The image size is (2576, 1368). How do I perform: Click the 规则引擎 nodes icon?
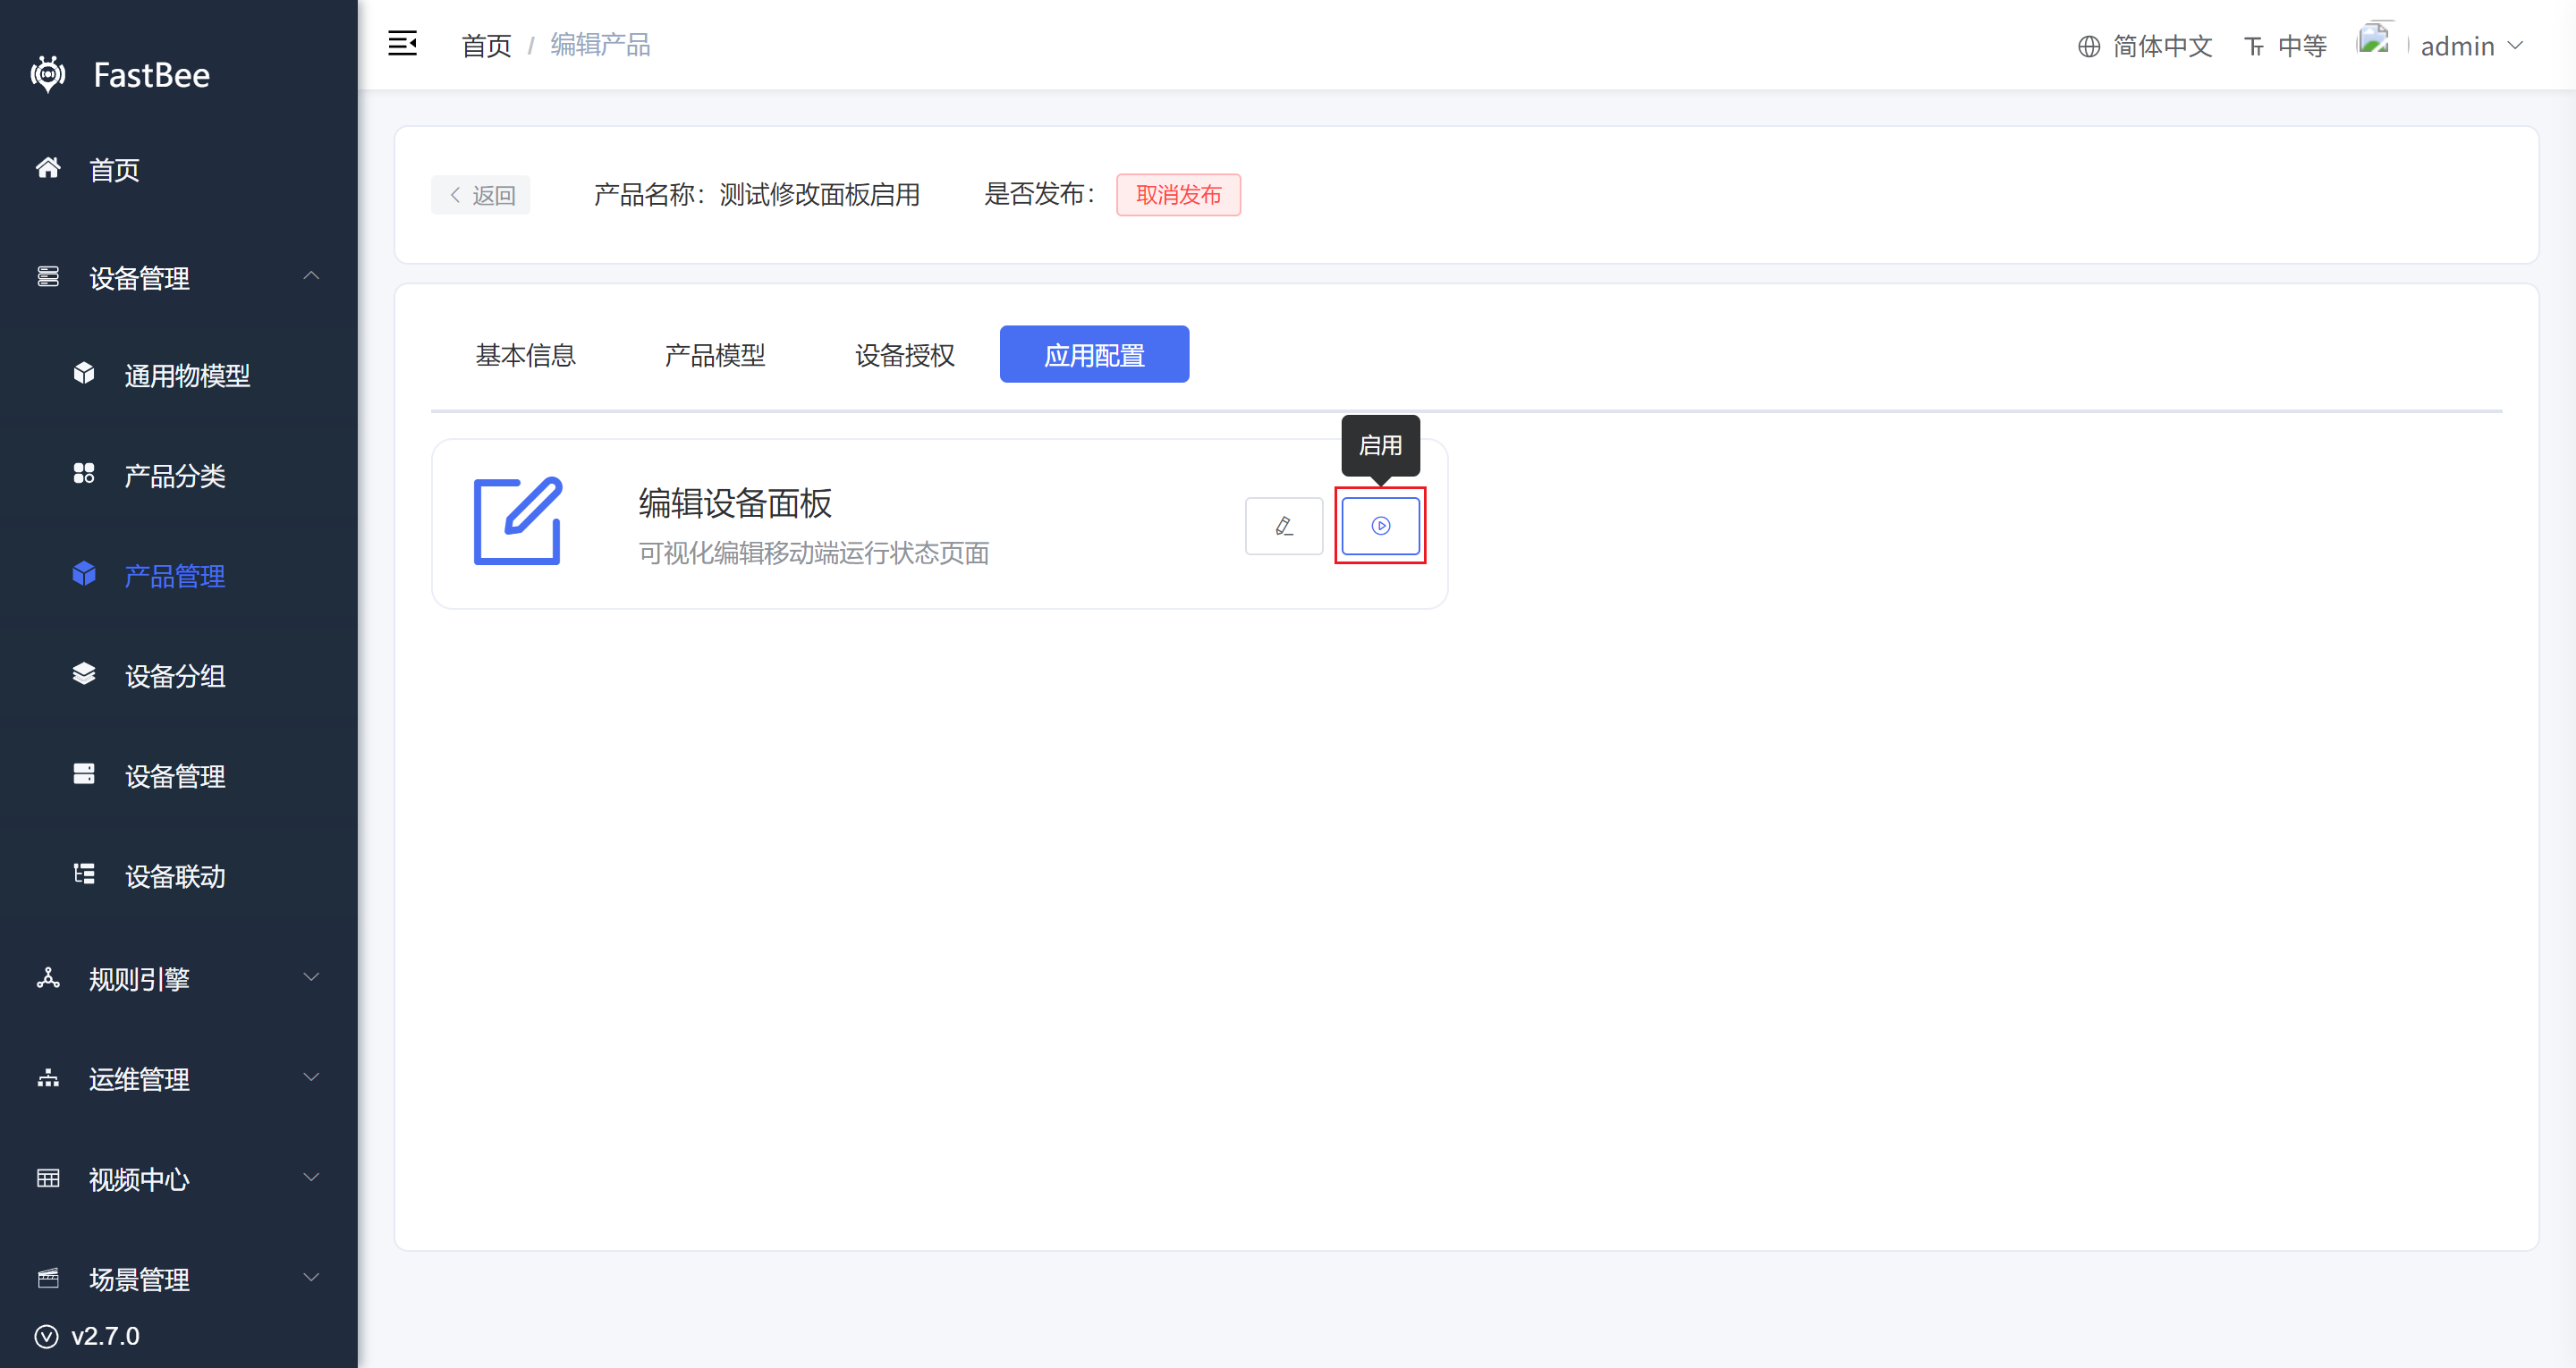click(x=48, y=978)
